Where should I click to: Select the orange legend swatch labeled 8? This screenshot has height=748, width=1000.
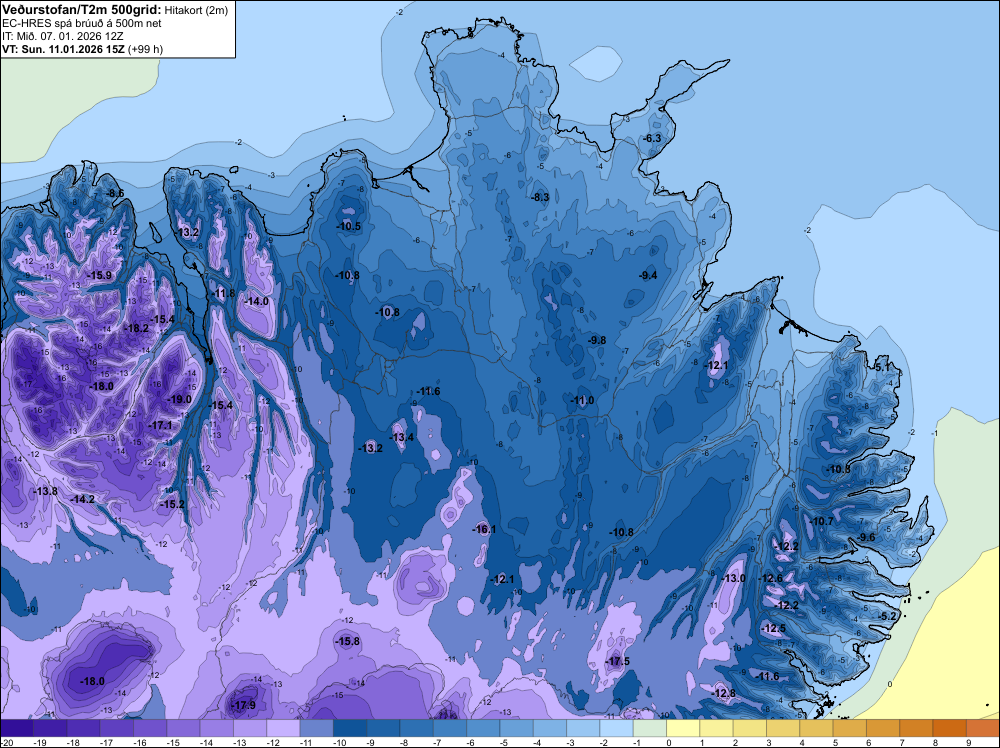coord(950,728)
